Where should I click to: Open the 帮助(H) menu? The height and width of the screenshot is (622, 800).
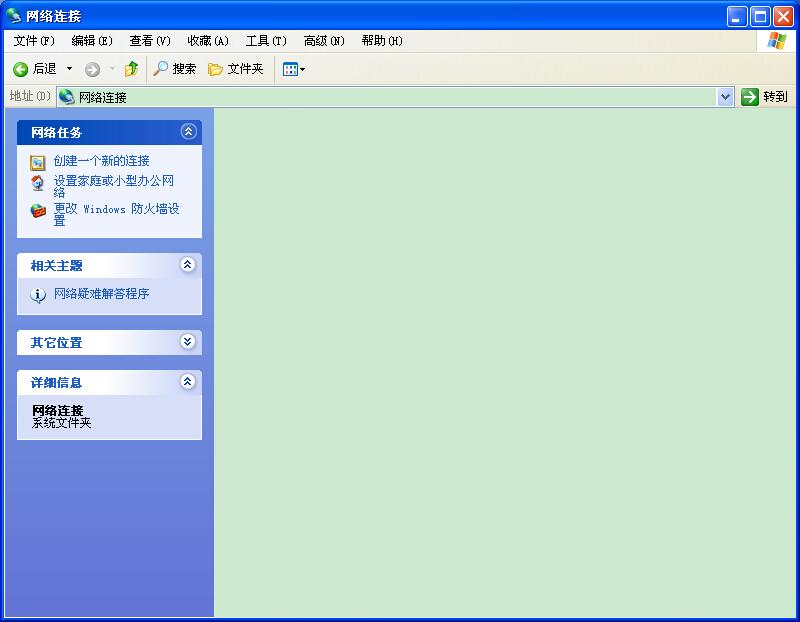382,41
